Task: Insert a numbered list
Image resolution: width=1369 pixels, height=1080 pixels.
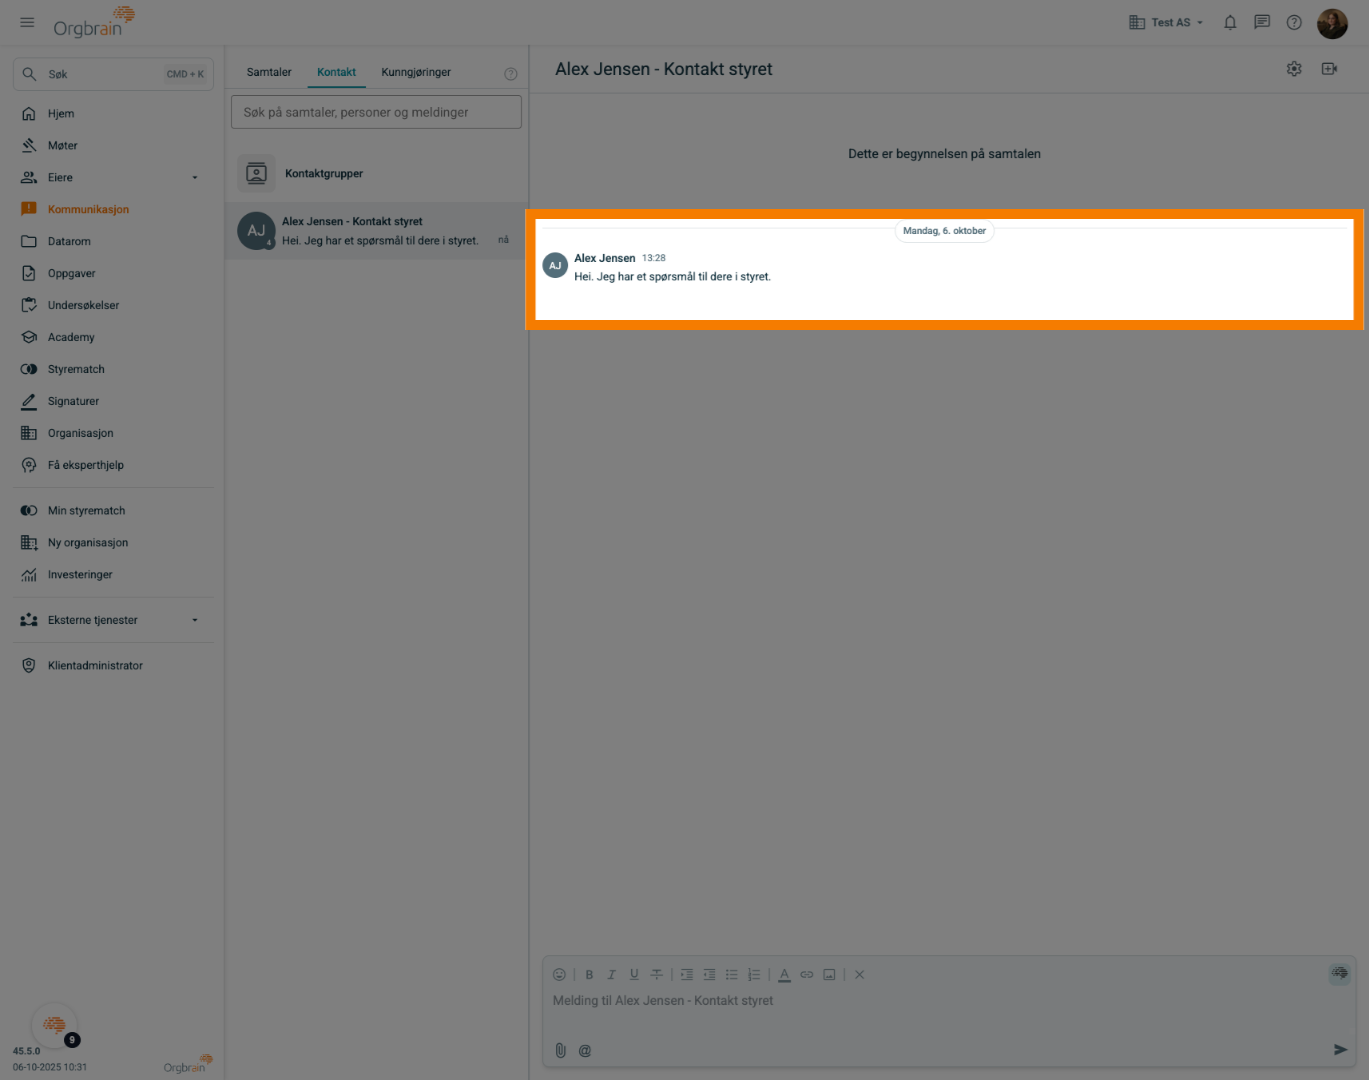Action: (x=754, y=974)
